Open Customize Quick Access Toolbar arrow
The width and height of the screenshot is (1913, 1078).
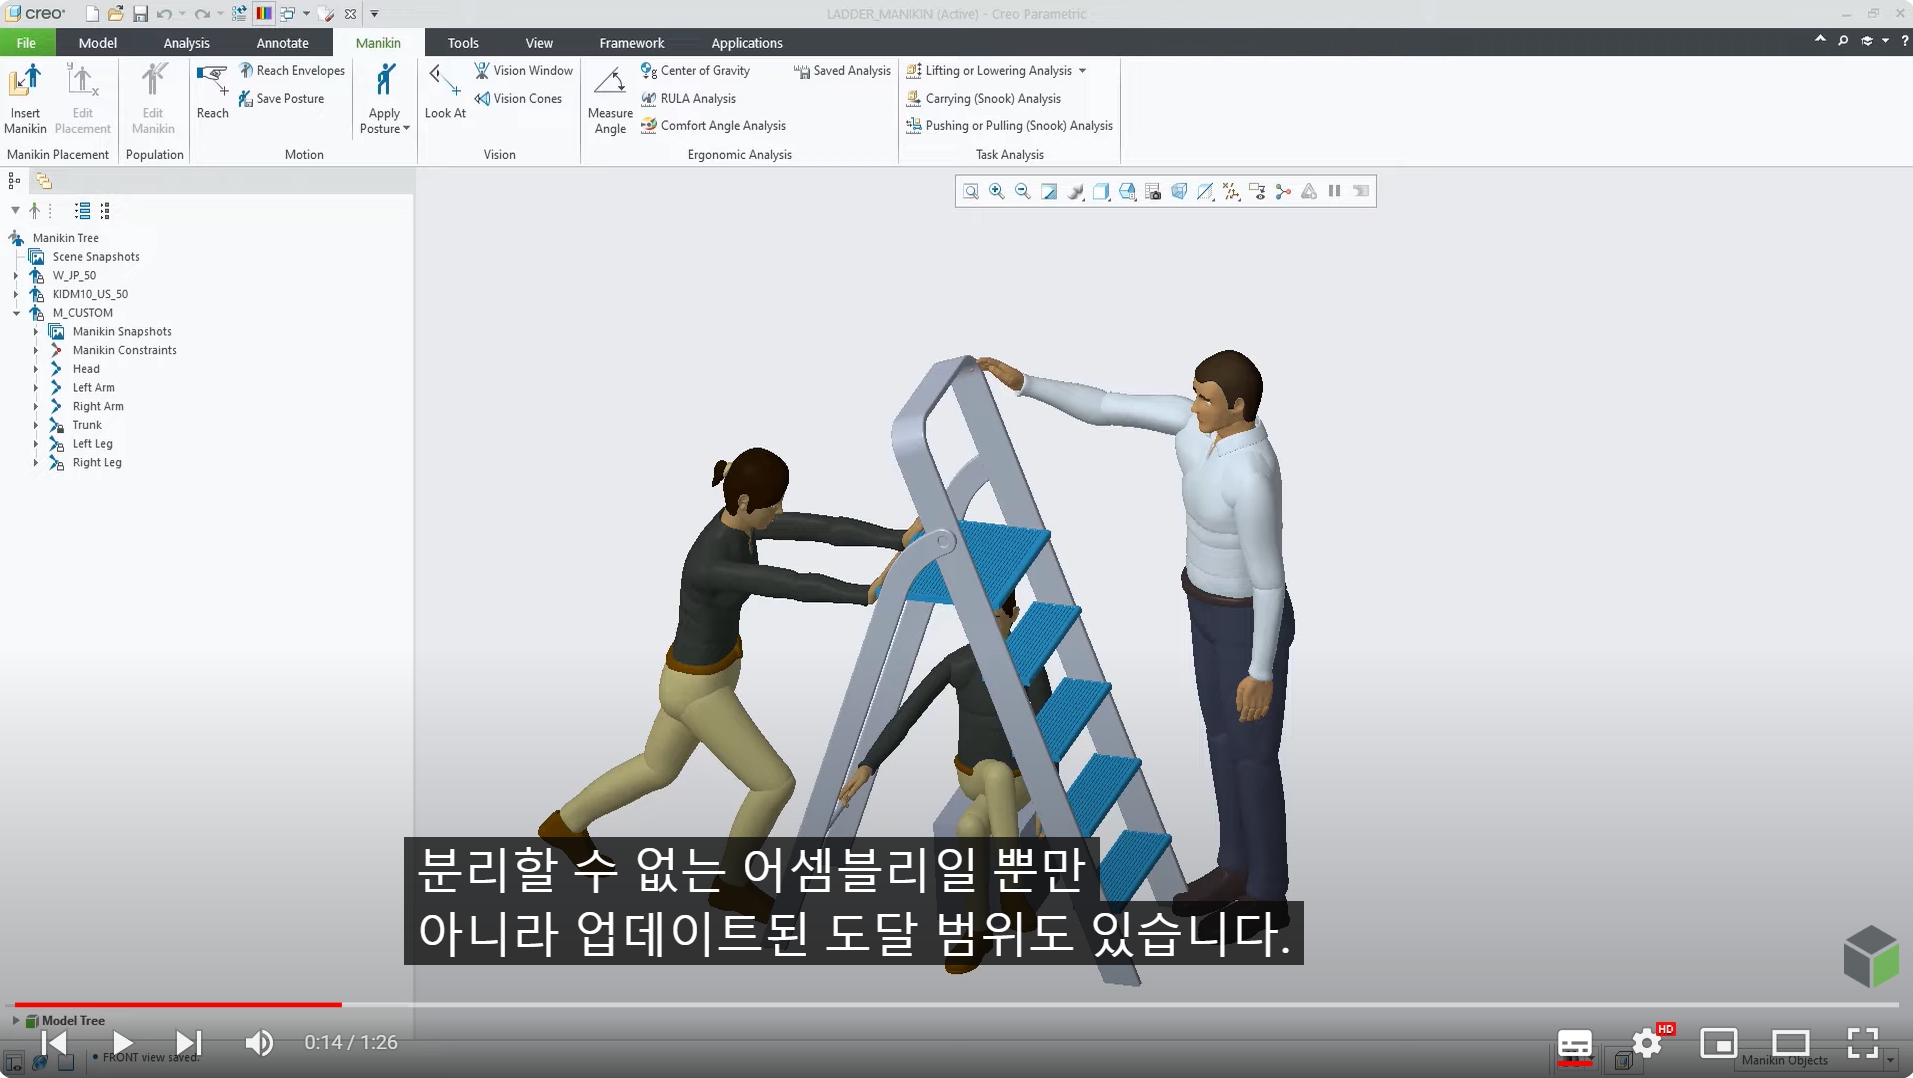(x=375, y=14)
